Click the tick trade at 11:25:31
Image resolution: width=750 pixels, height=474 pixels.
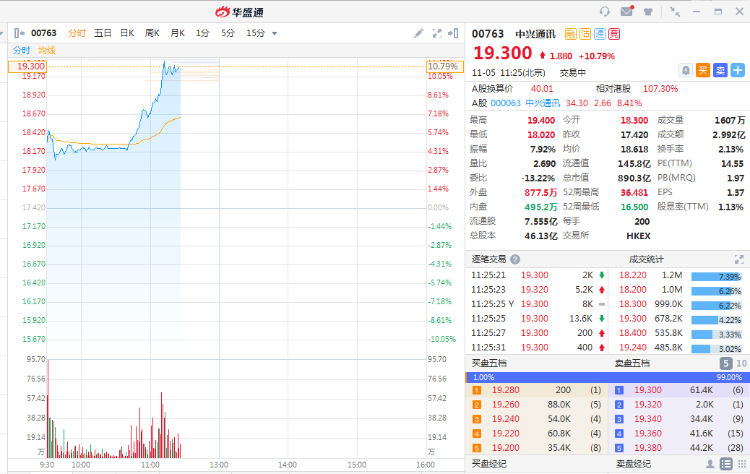pyautogui.click(x=538, y=348)
